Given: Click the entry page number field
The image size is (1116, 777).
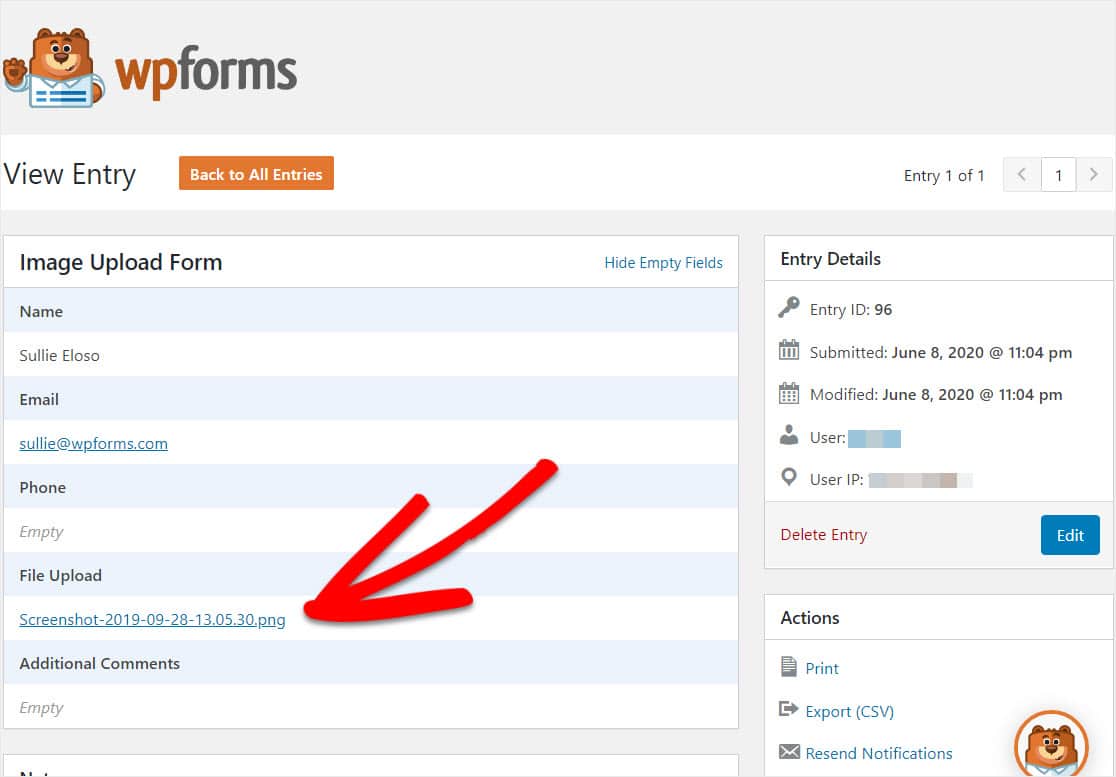Looking at the screenshot, I should (1058, 174).
